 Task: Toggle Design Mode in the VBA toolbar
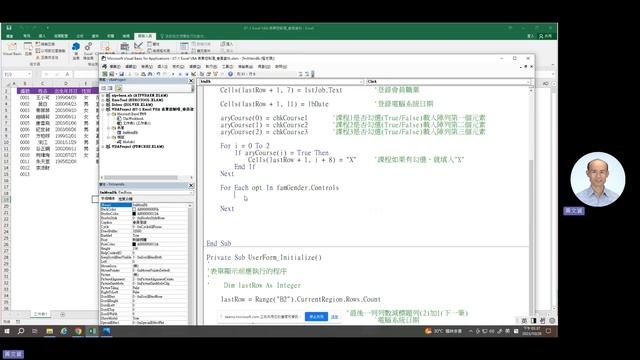[x=194, y=74]
